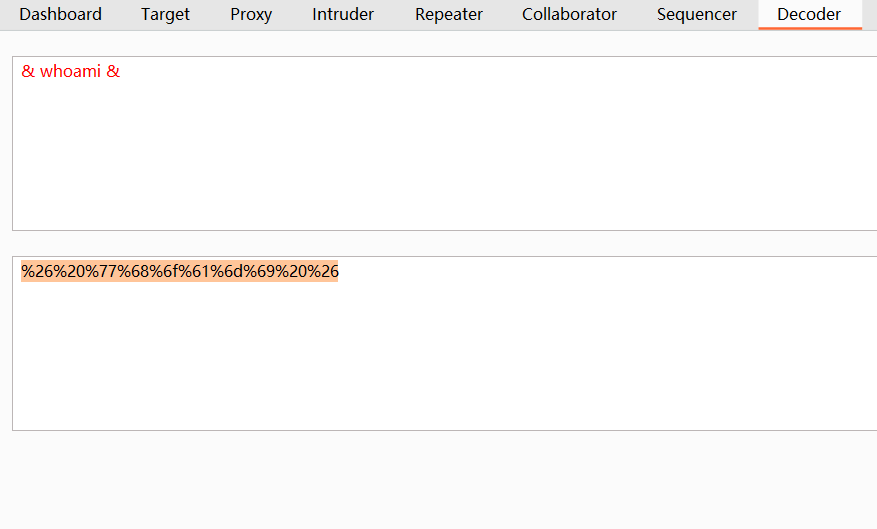This screenshot has width=877, height=529.
Task: Click the active Decoder tab
Action: [809, 14]
